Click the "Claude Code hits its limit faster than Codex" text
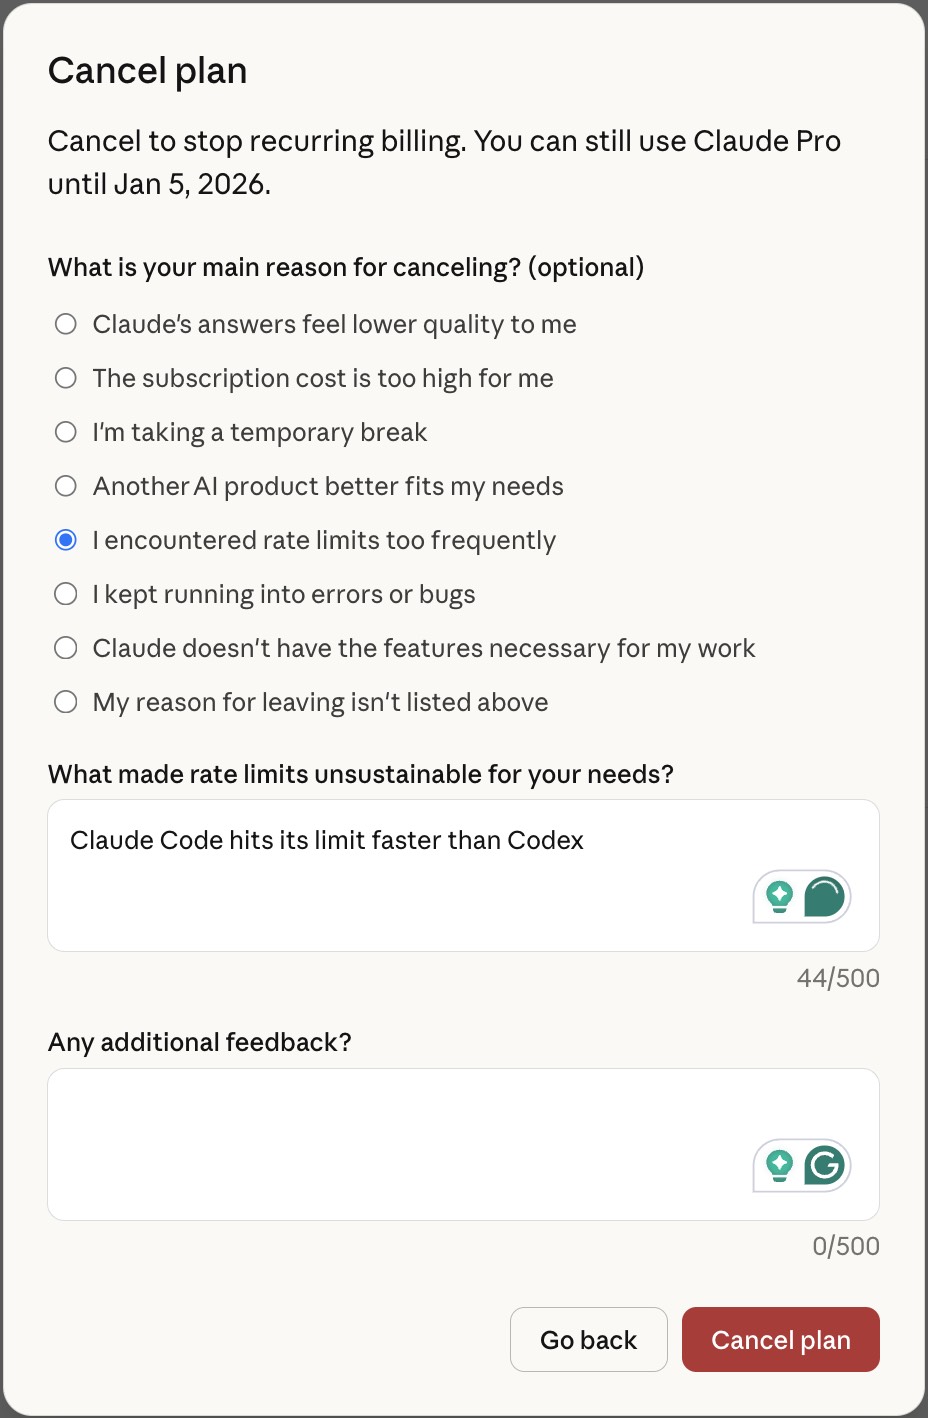 point(327,840)
